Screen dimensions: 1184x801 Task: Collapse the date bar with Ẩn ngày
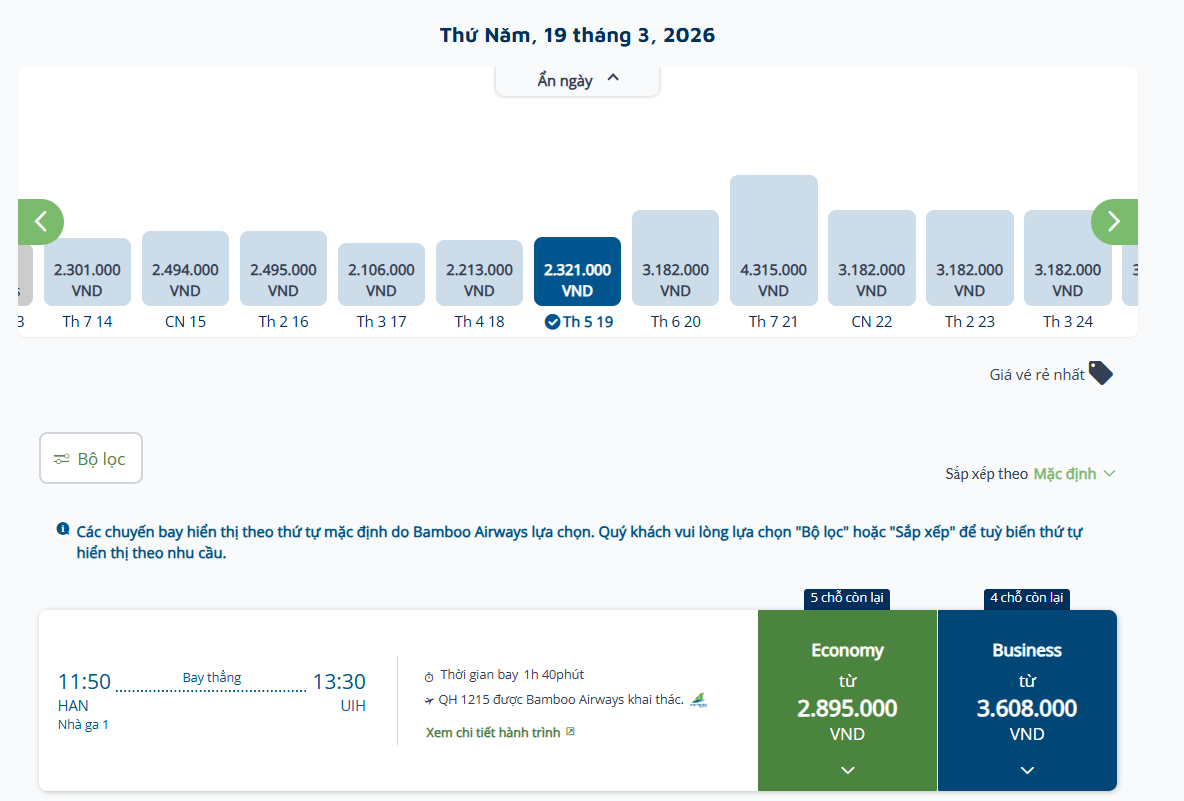[x=578, y=81]
